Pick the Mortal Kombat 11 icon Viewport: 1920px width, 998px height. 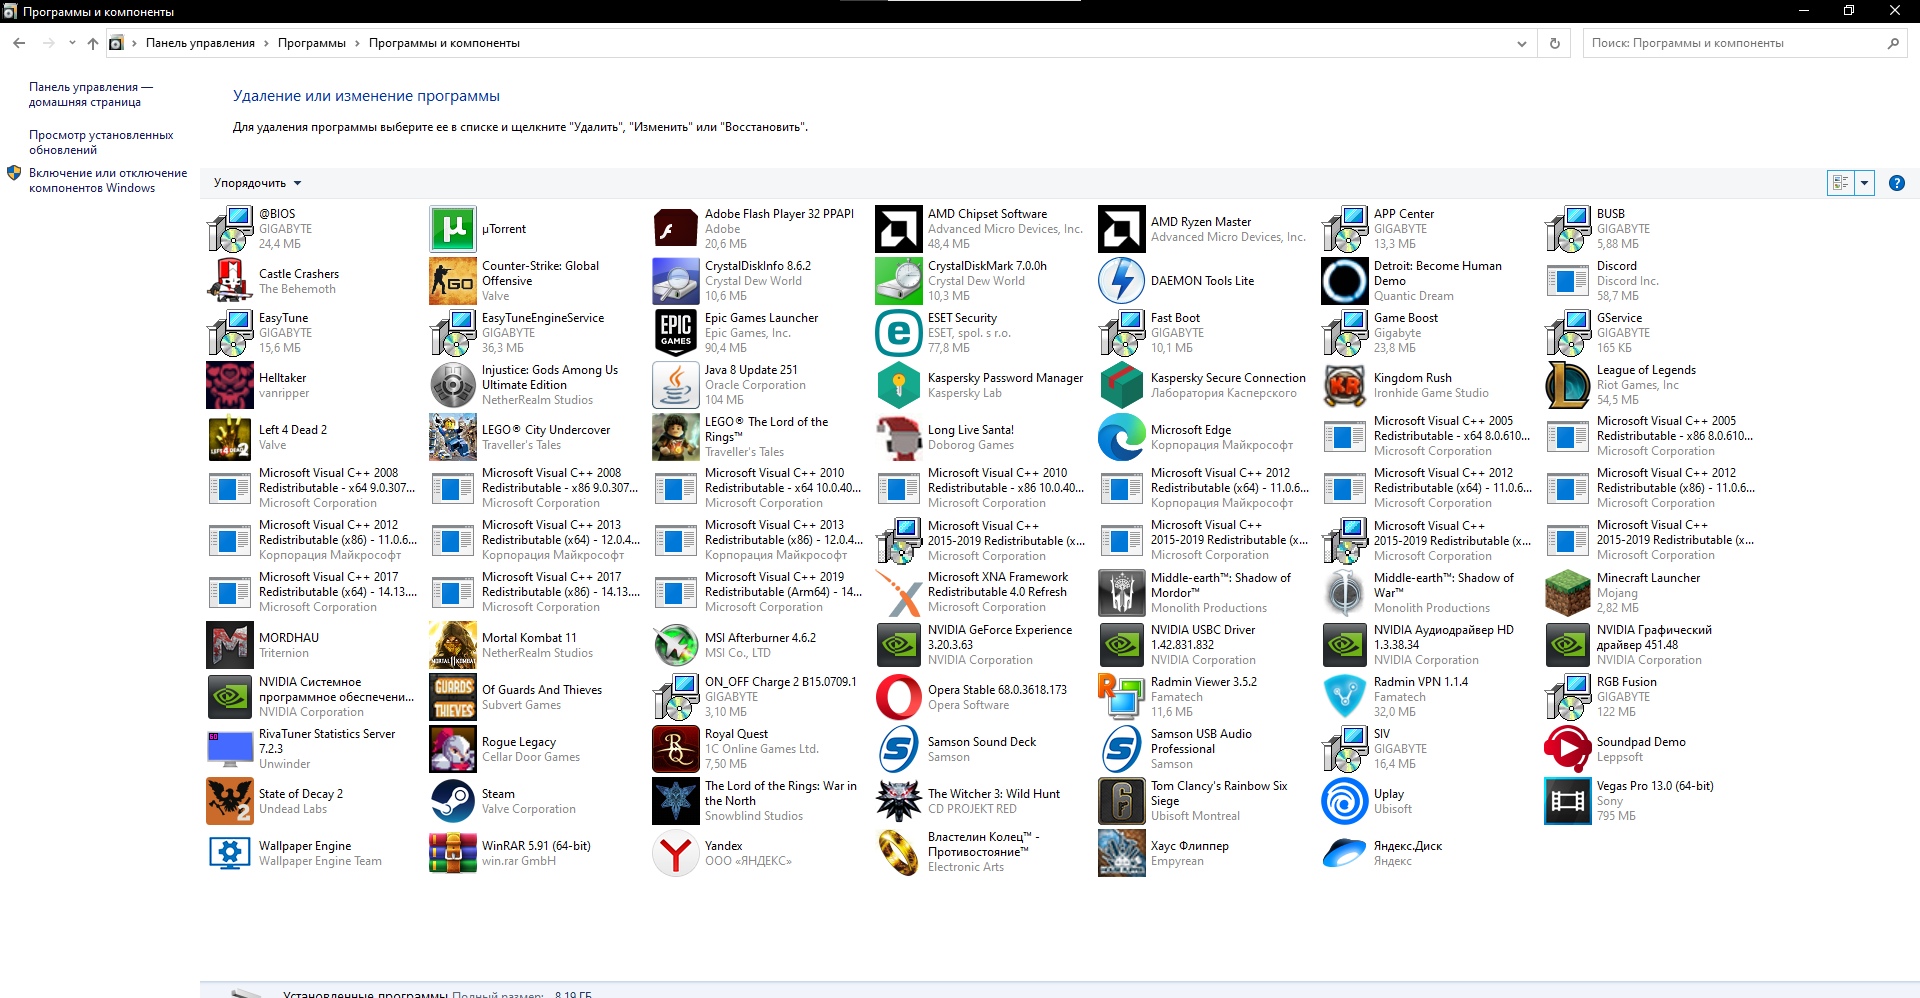click(x=453, y=645)
